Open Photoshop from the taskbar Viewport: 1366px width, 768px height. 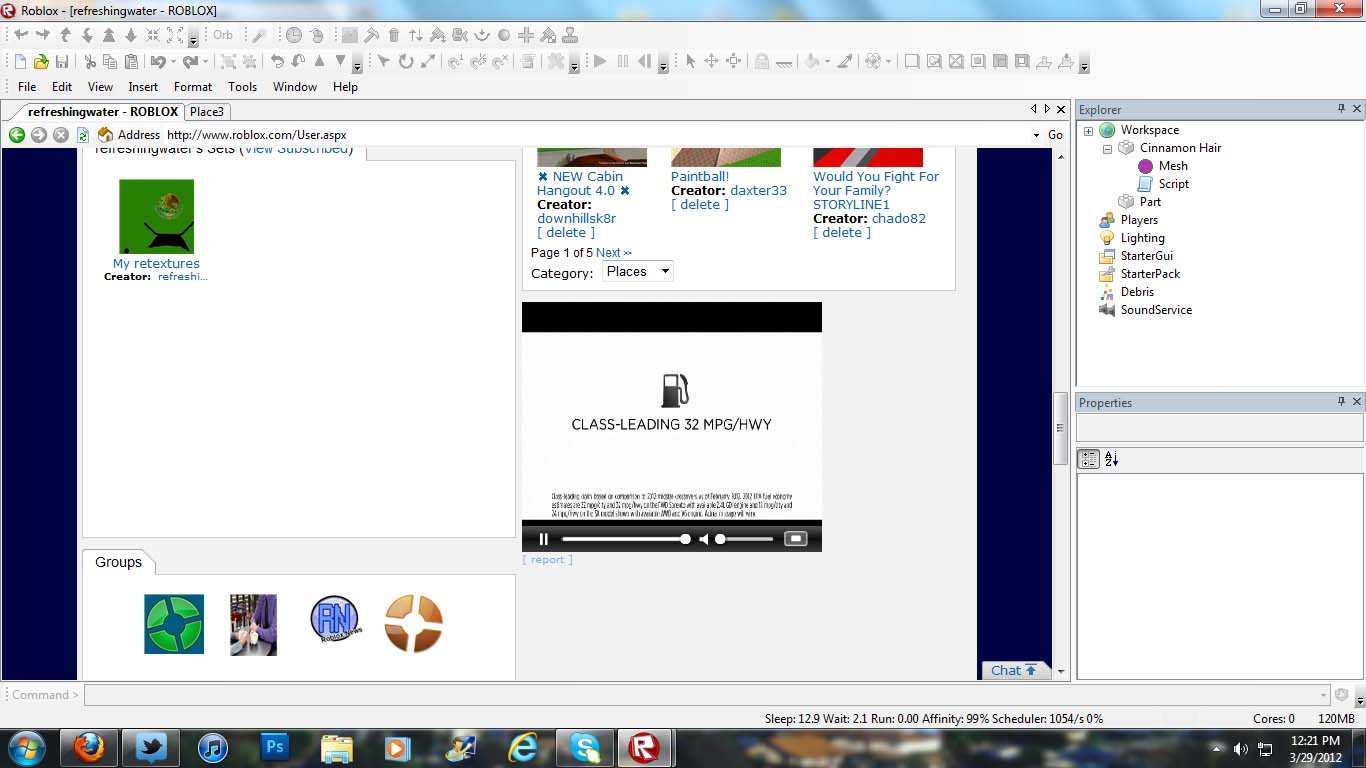pyautogui.click(x=275, y=747)
